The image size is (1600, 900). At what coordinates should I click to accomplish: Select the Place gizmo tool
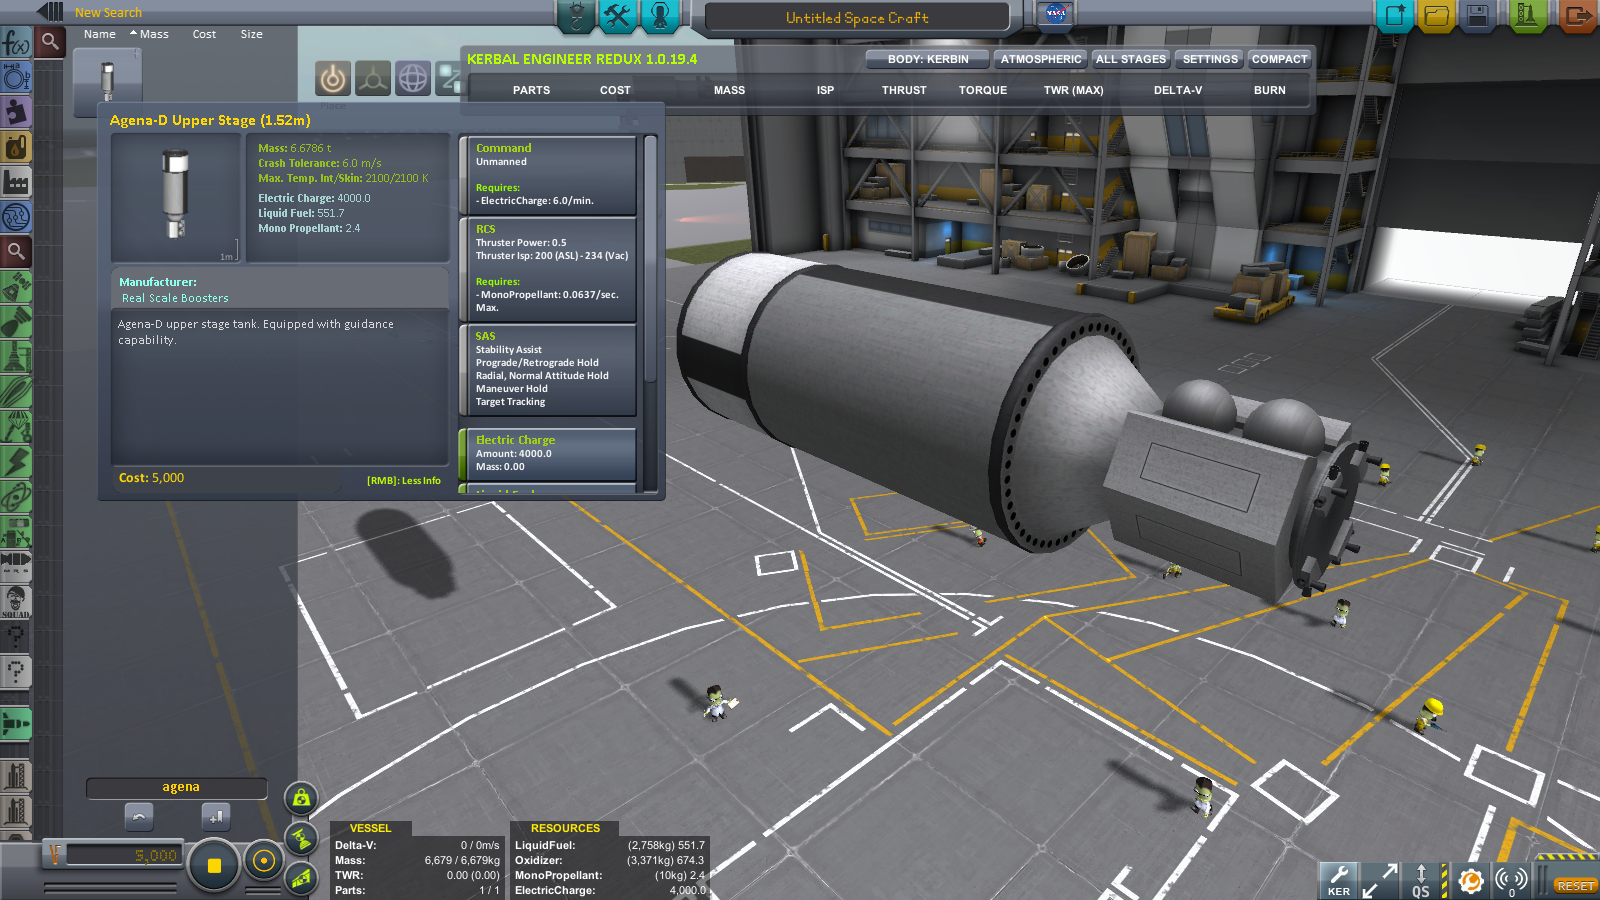pyautogui.click(x=333, y=78)
